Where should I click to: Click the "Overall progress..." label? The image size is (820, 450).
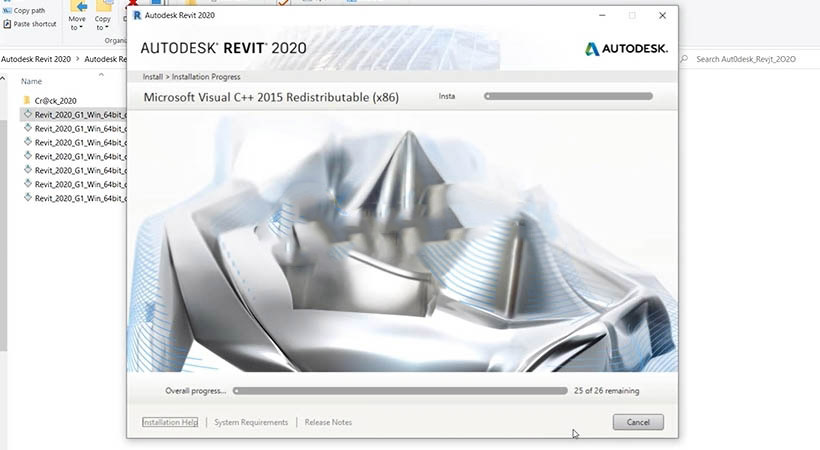pyautogui.click(x=196, y=391)
